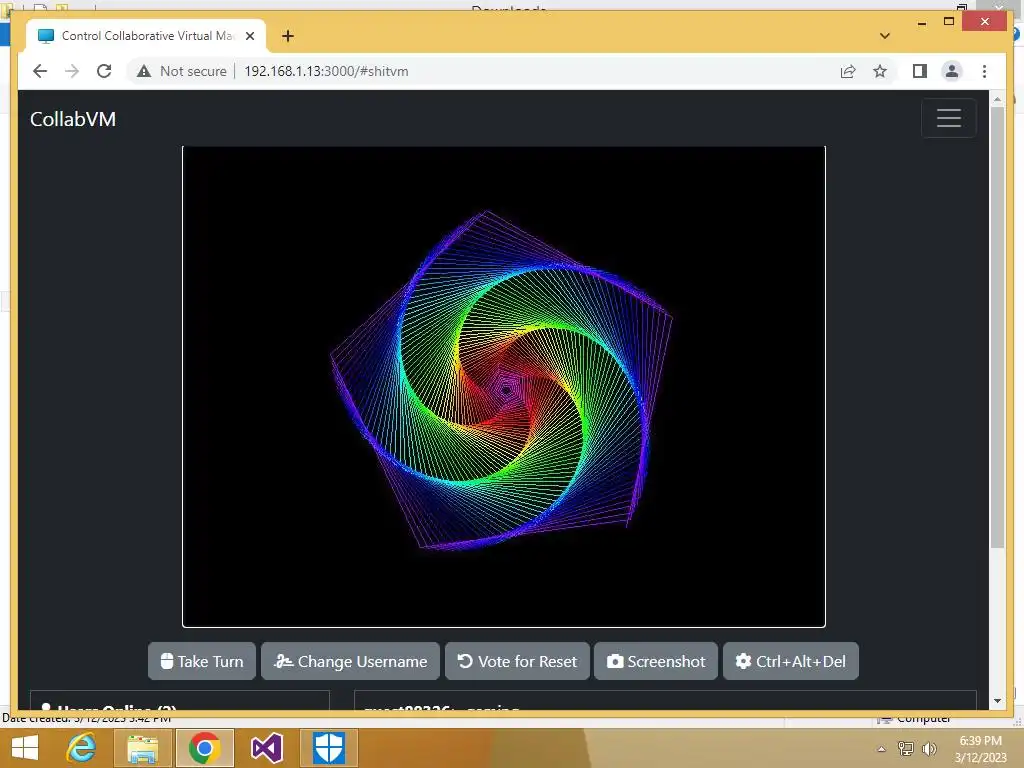Maximize the Chrome window
The width and height of the screenshot is (1024, 768).
click(x=949, y=22)
